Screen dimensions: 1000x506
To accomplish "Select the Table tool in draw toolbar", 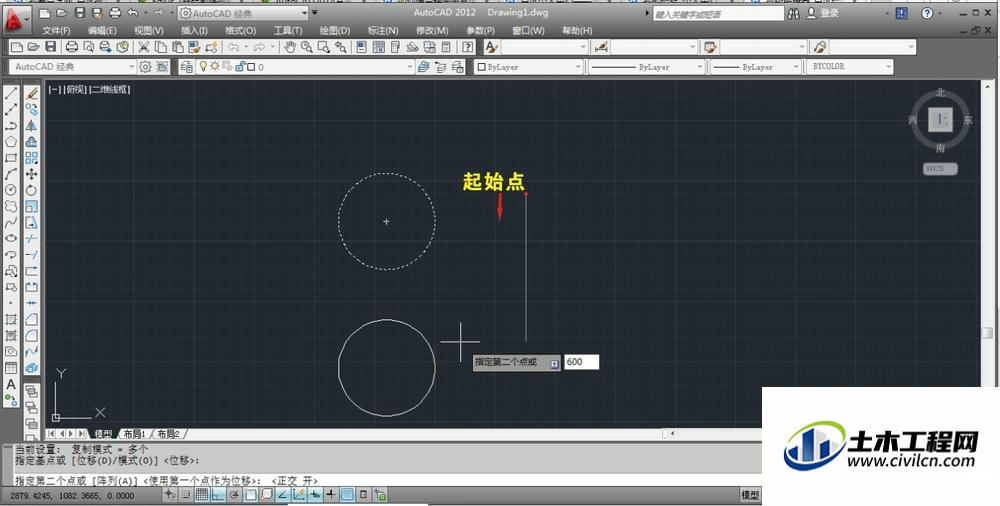I will (11, 368).
